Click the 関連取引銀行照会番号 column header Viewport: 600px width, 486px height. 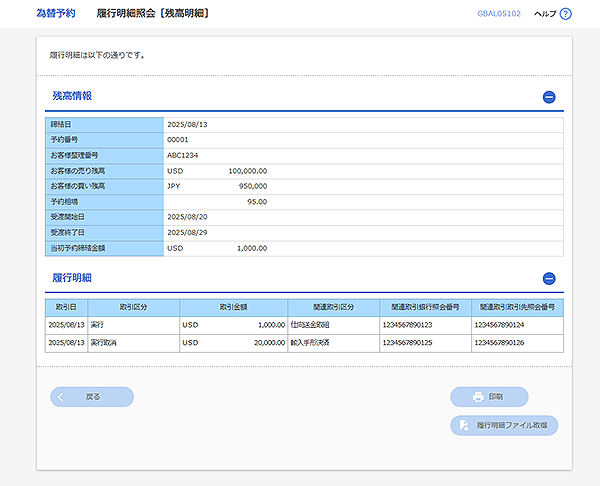425,307
